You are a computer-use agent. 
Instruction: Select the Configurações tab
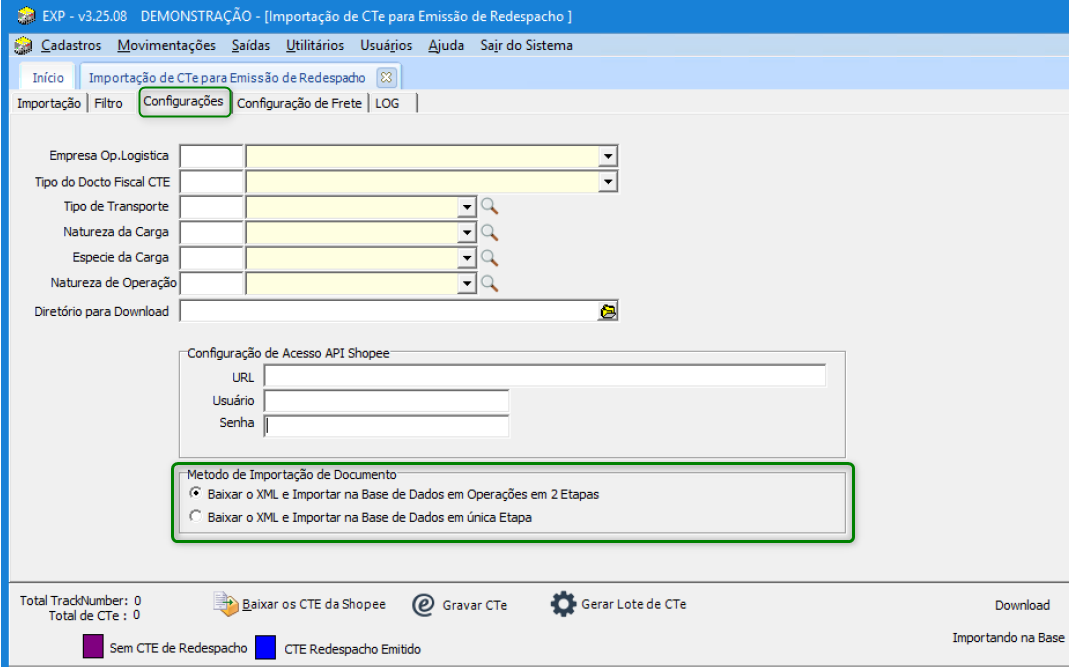[183, 101]
